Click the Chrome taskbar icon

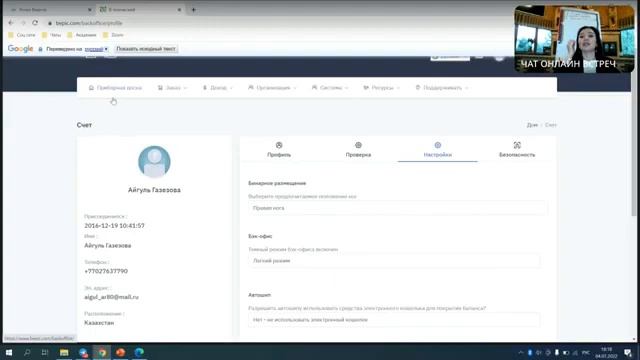pyautogui.click(x=102, y=352)
